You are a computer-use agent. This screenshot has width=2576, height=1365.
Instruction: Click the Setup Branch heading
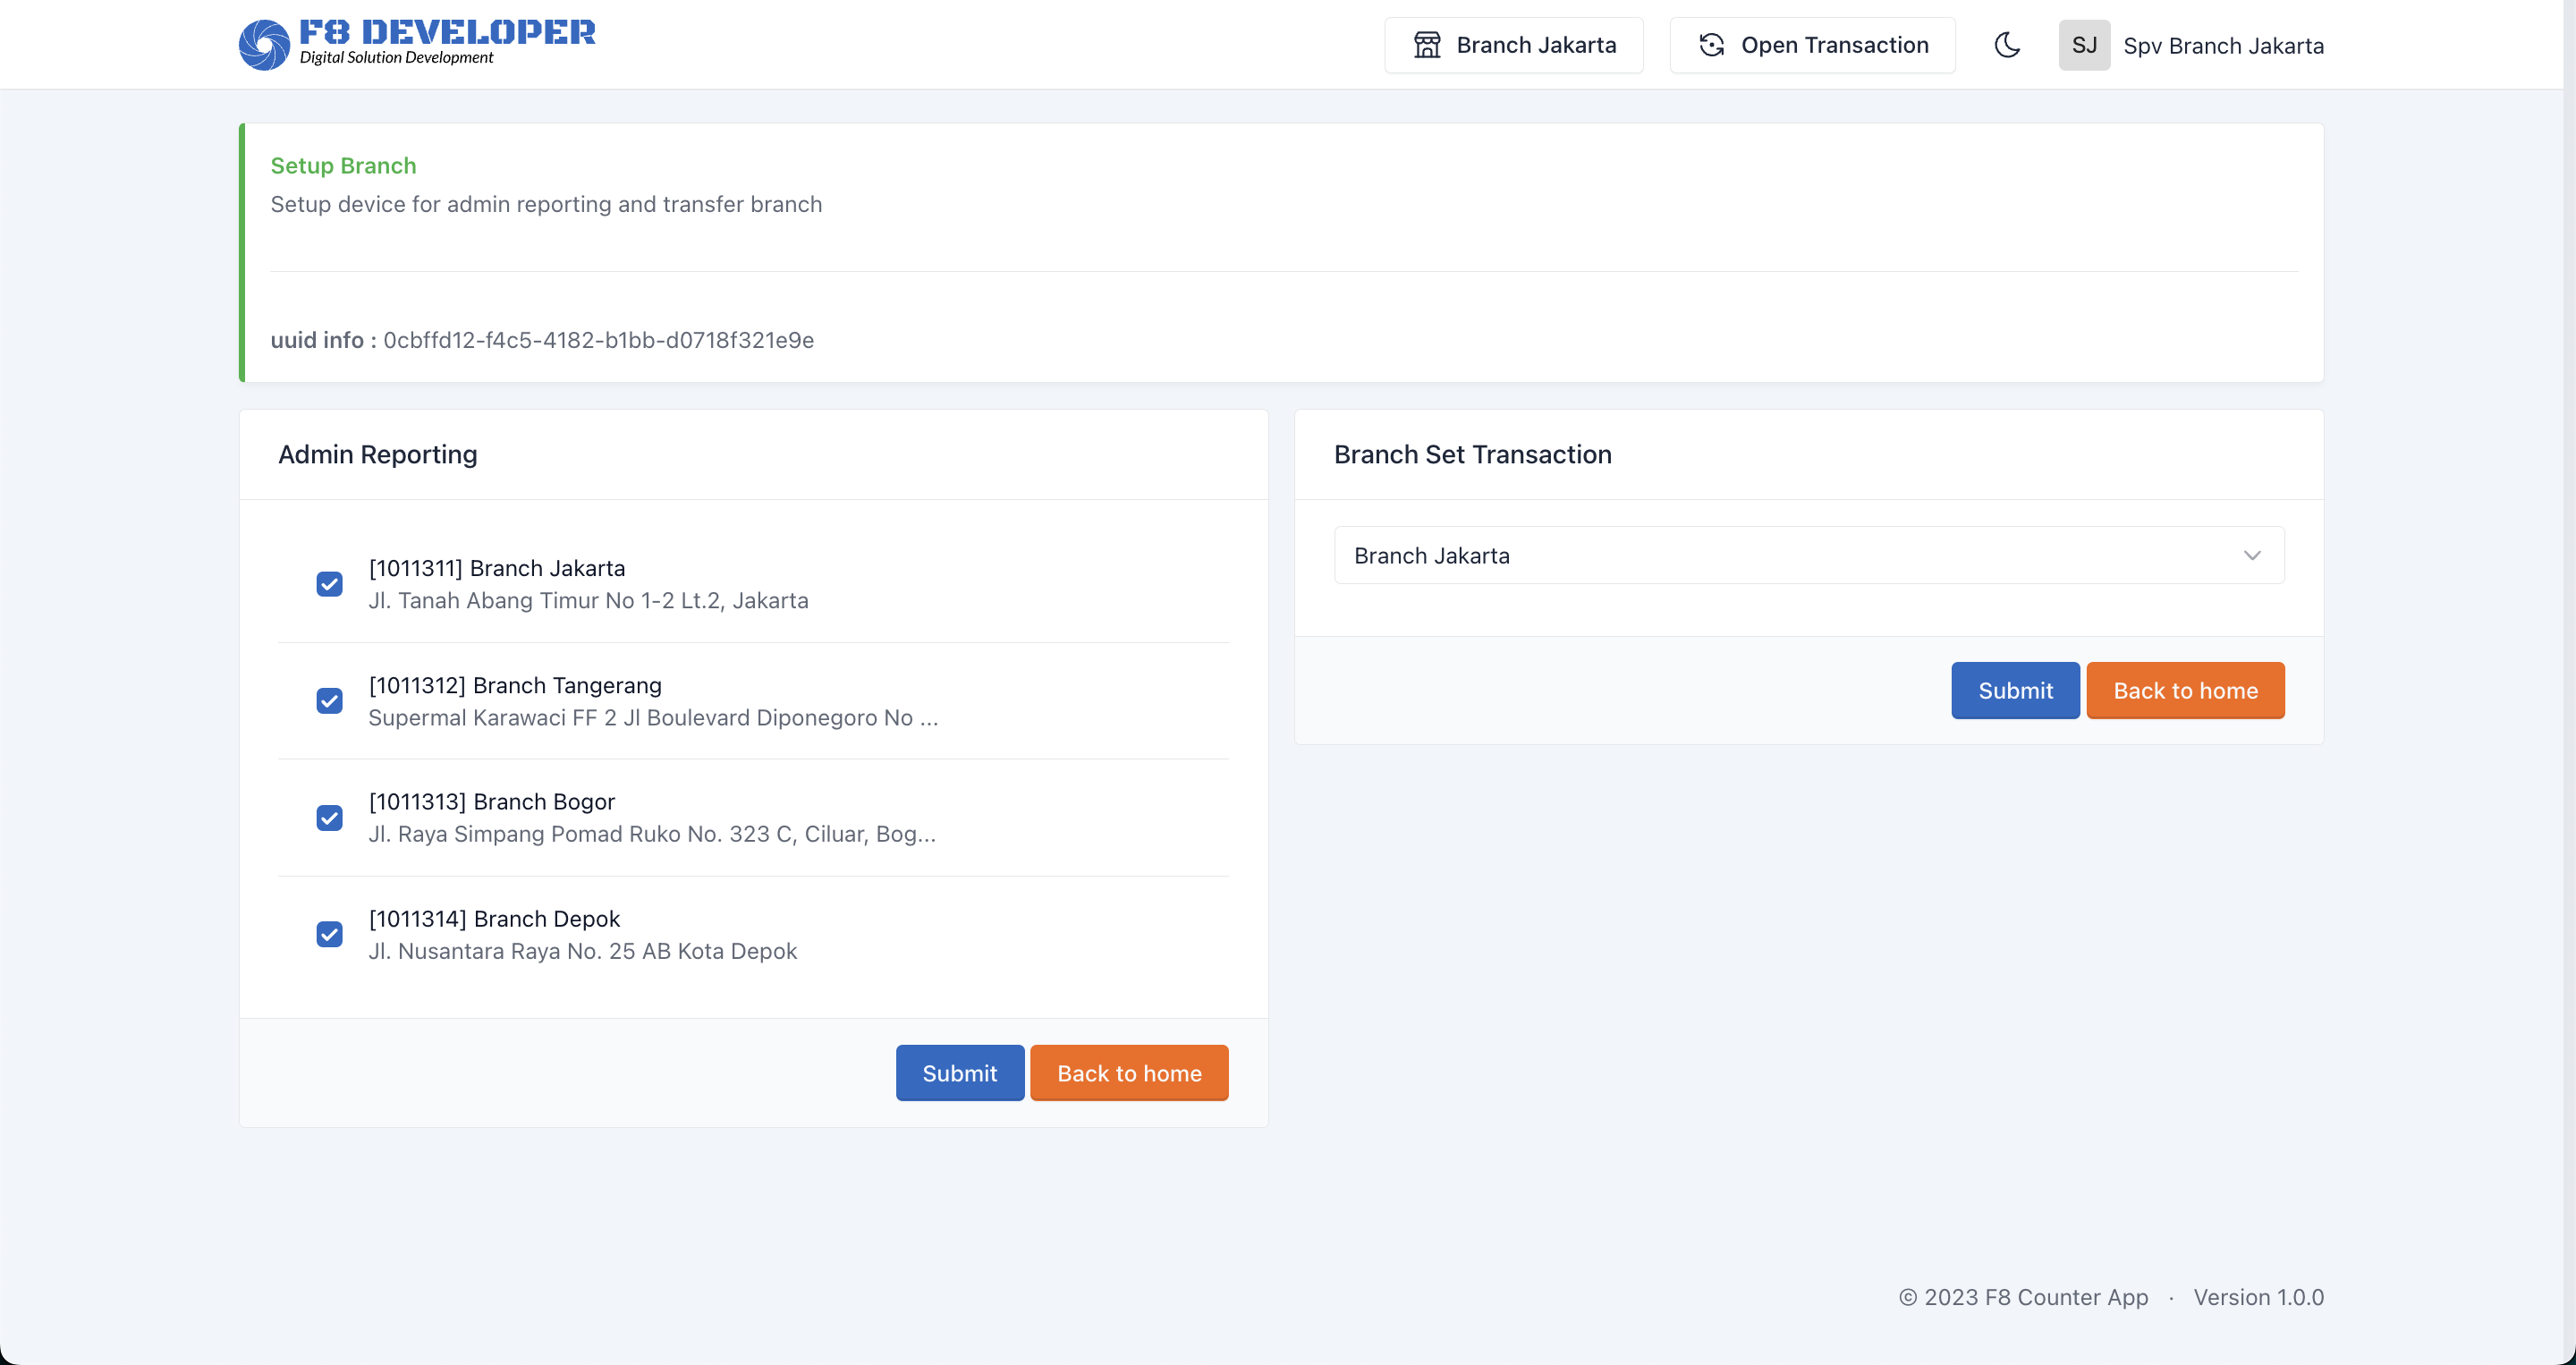[x=343, y=166]
